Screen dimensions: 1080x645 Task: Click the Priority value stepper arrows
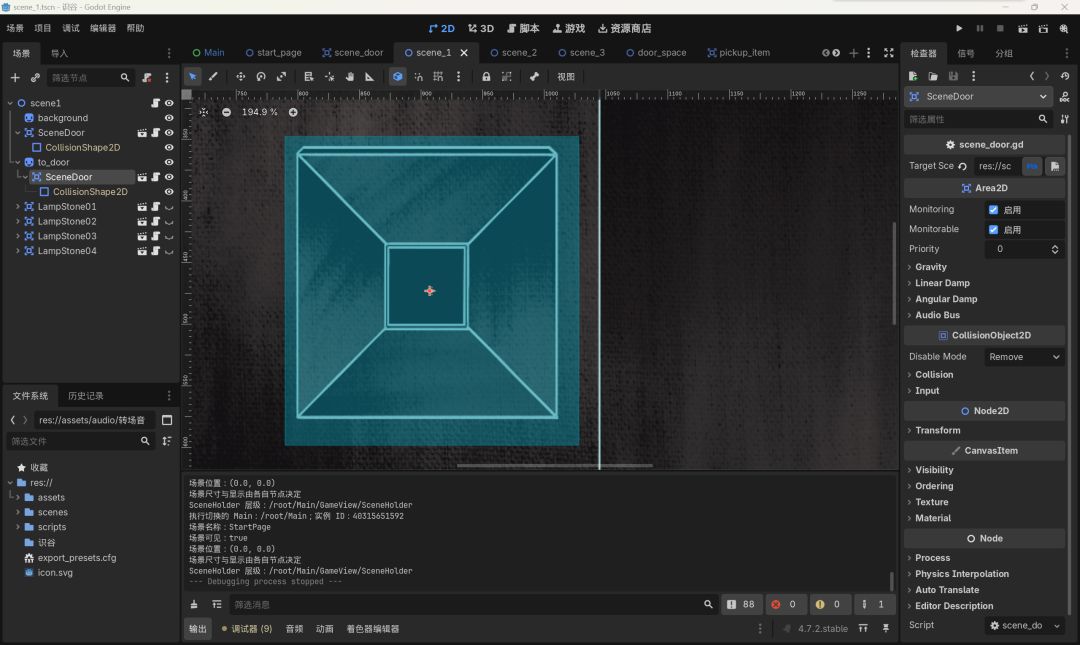(1055, 249)
